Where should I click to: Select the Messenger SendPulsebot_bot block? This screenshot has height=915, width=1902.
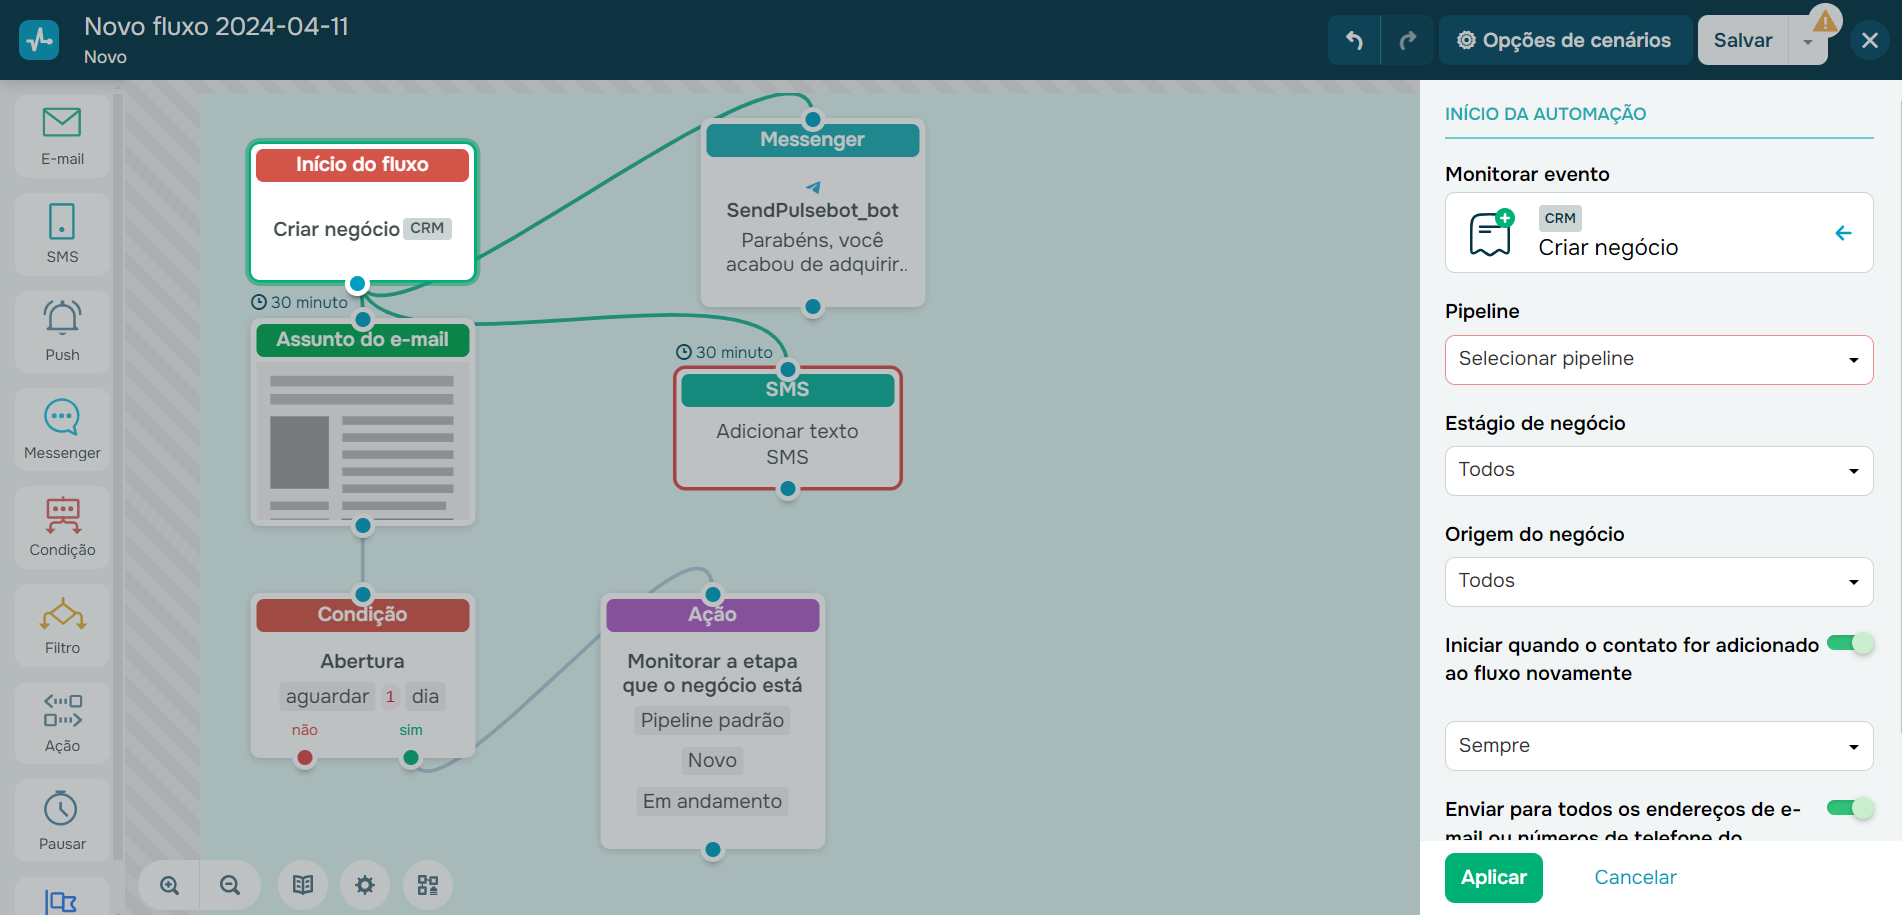813,213
